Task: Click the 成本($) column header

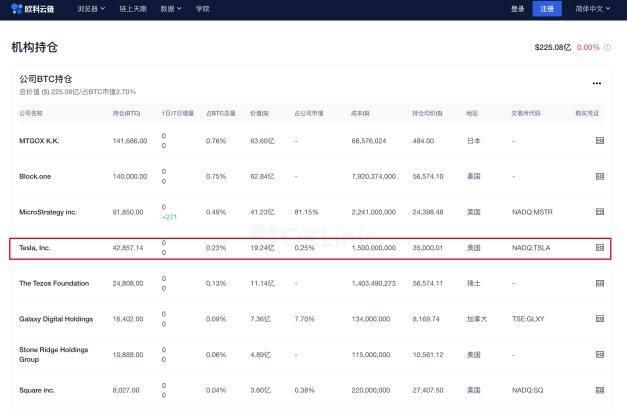Action: tap(360, 113)
